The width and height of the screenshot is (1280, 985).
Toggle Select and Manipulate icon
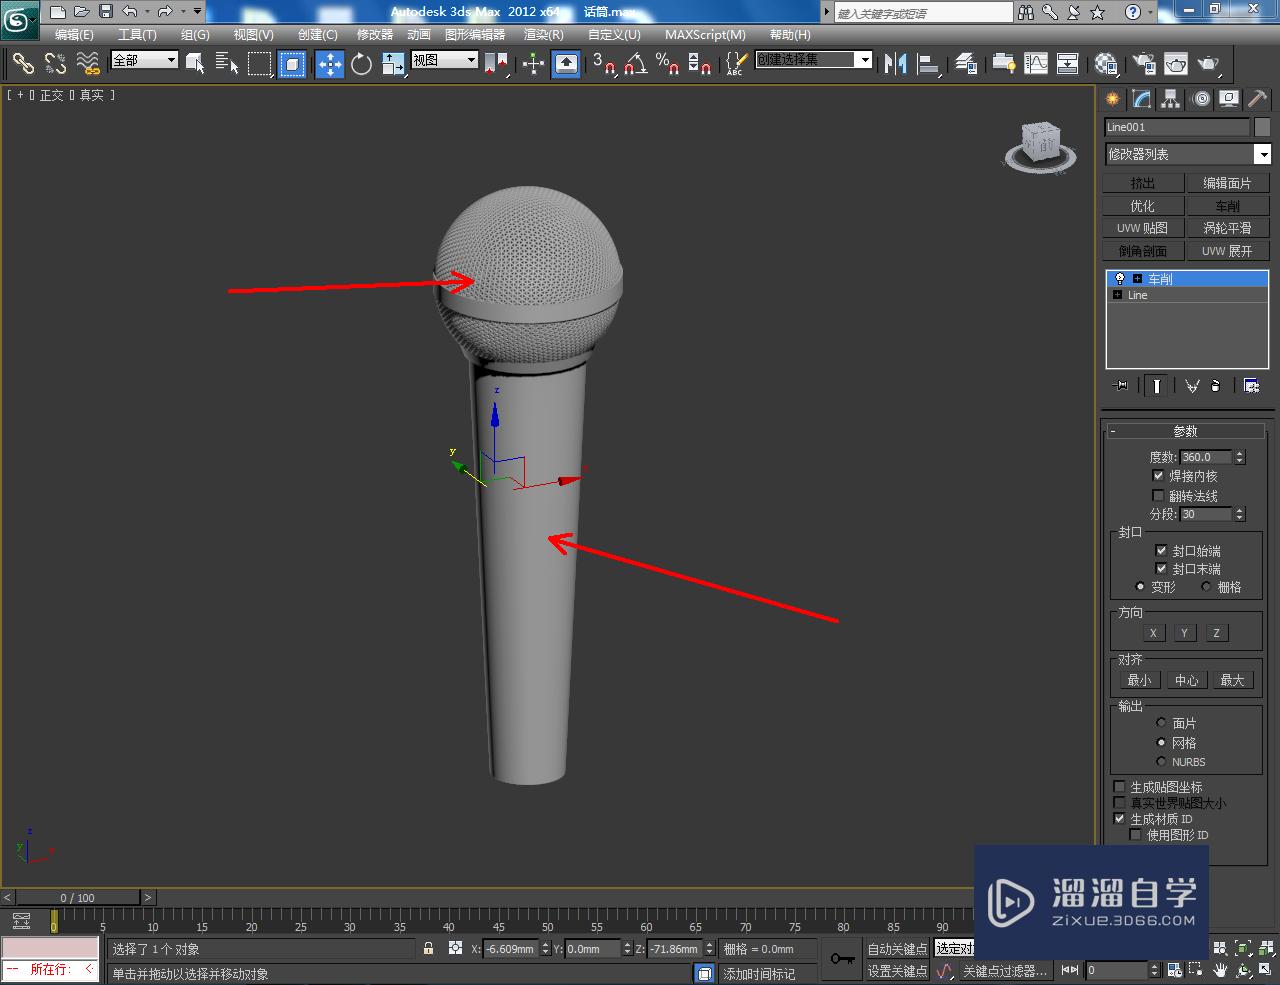[x=534, y=64]
